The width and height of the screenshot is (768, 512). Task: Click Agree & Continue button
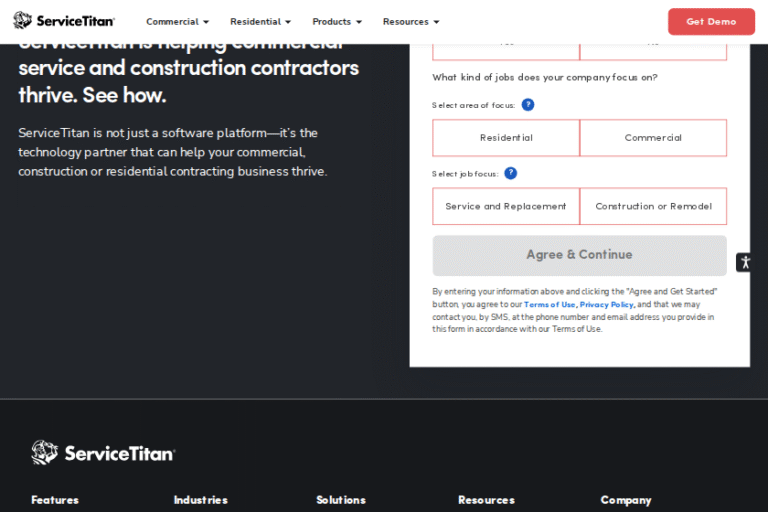point(579,255)
